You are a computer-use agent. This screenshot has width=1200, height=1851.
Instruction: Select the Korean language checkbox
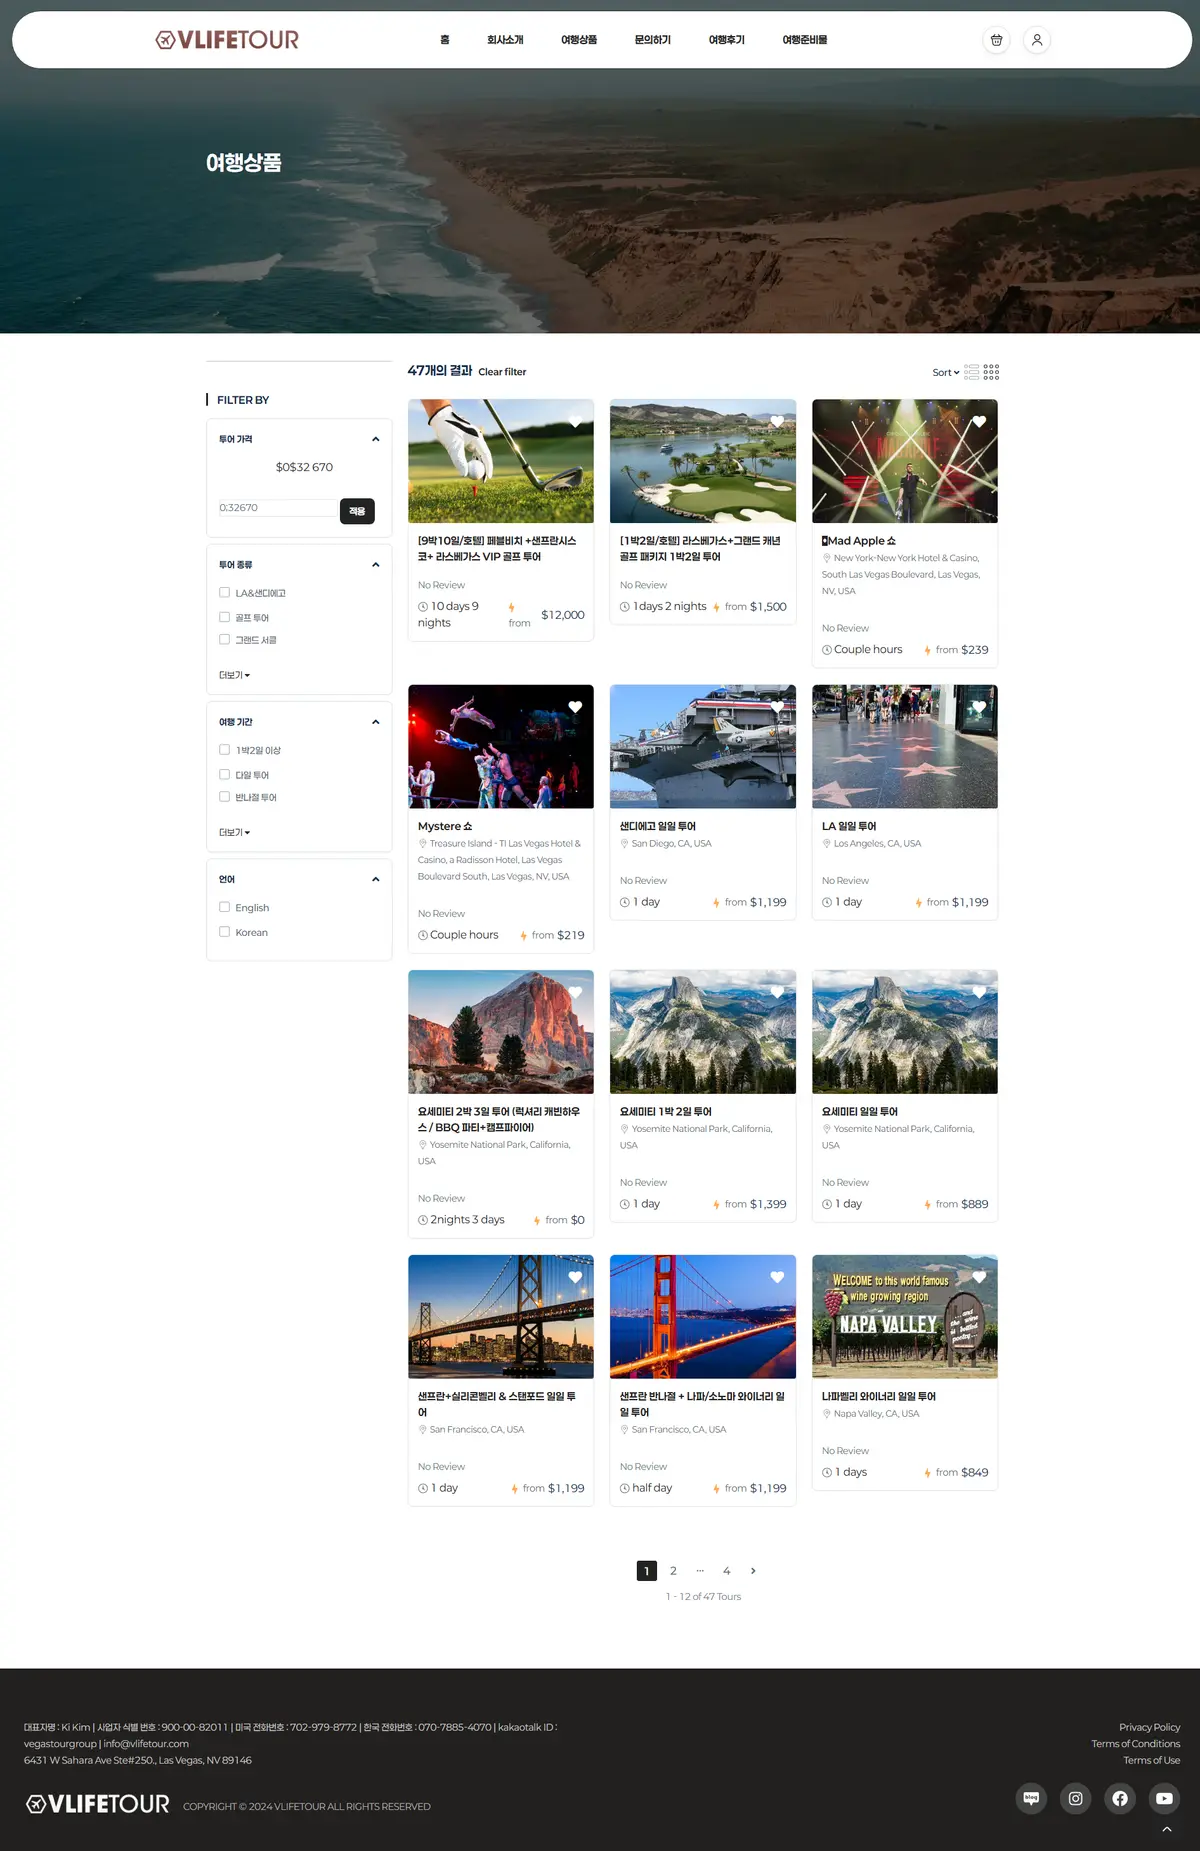click(224, 931)
